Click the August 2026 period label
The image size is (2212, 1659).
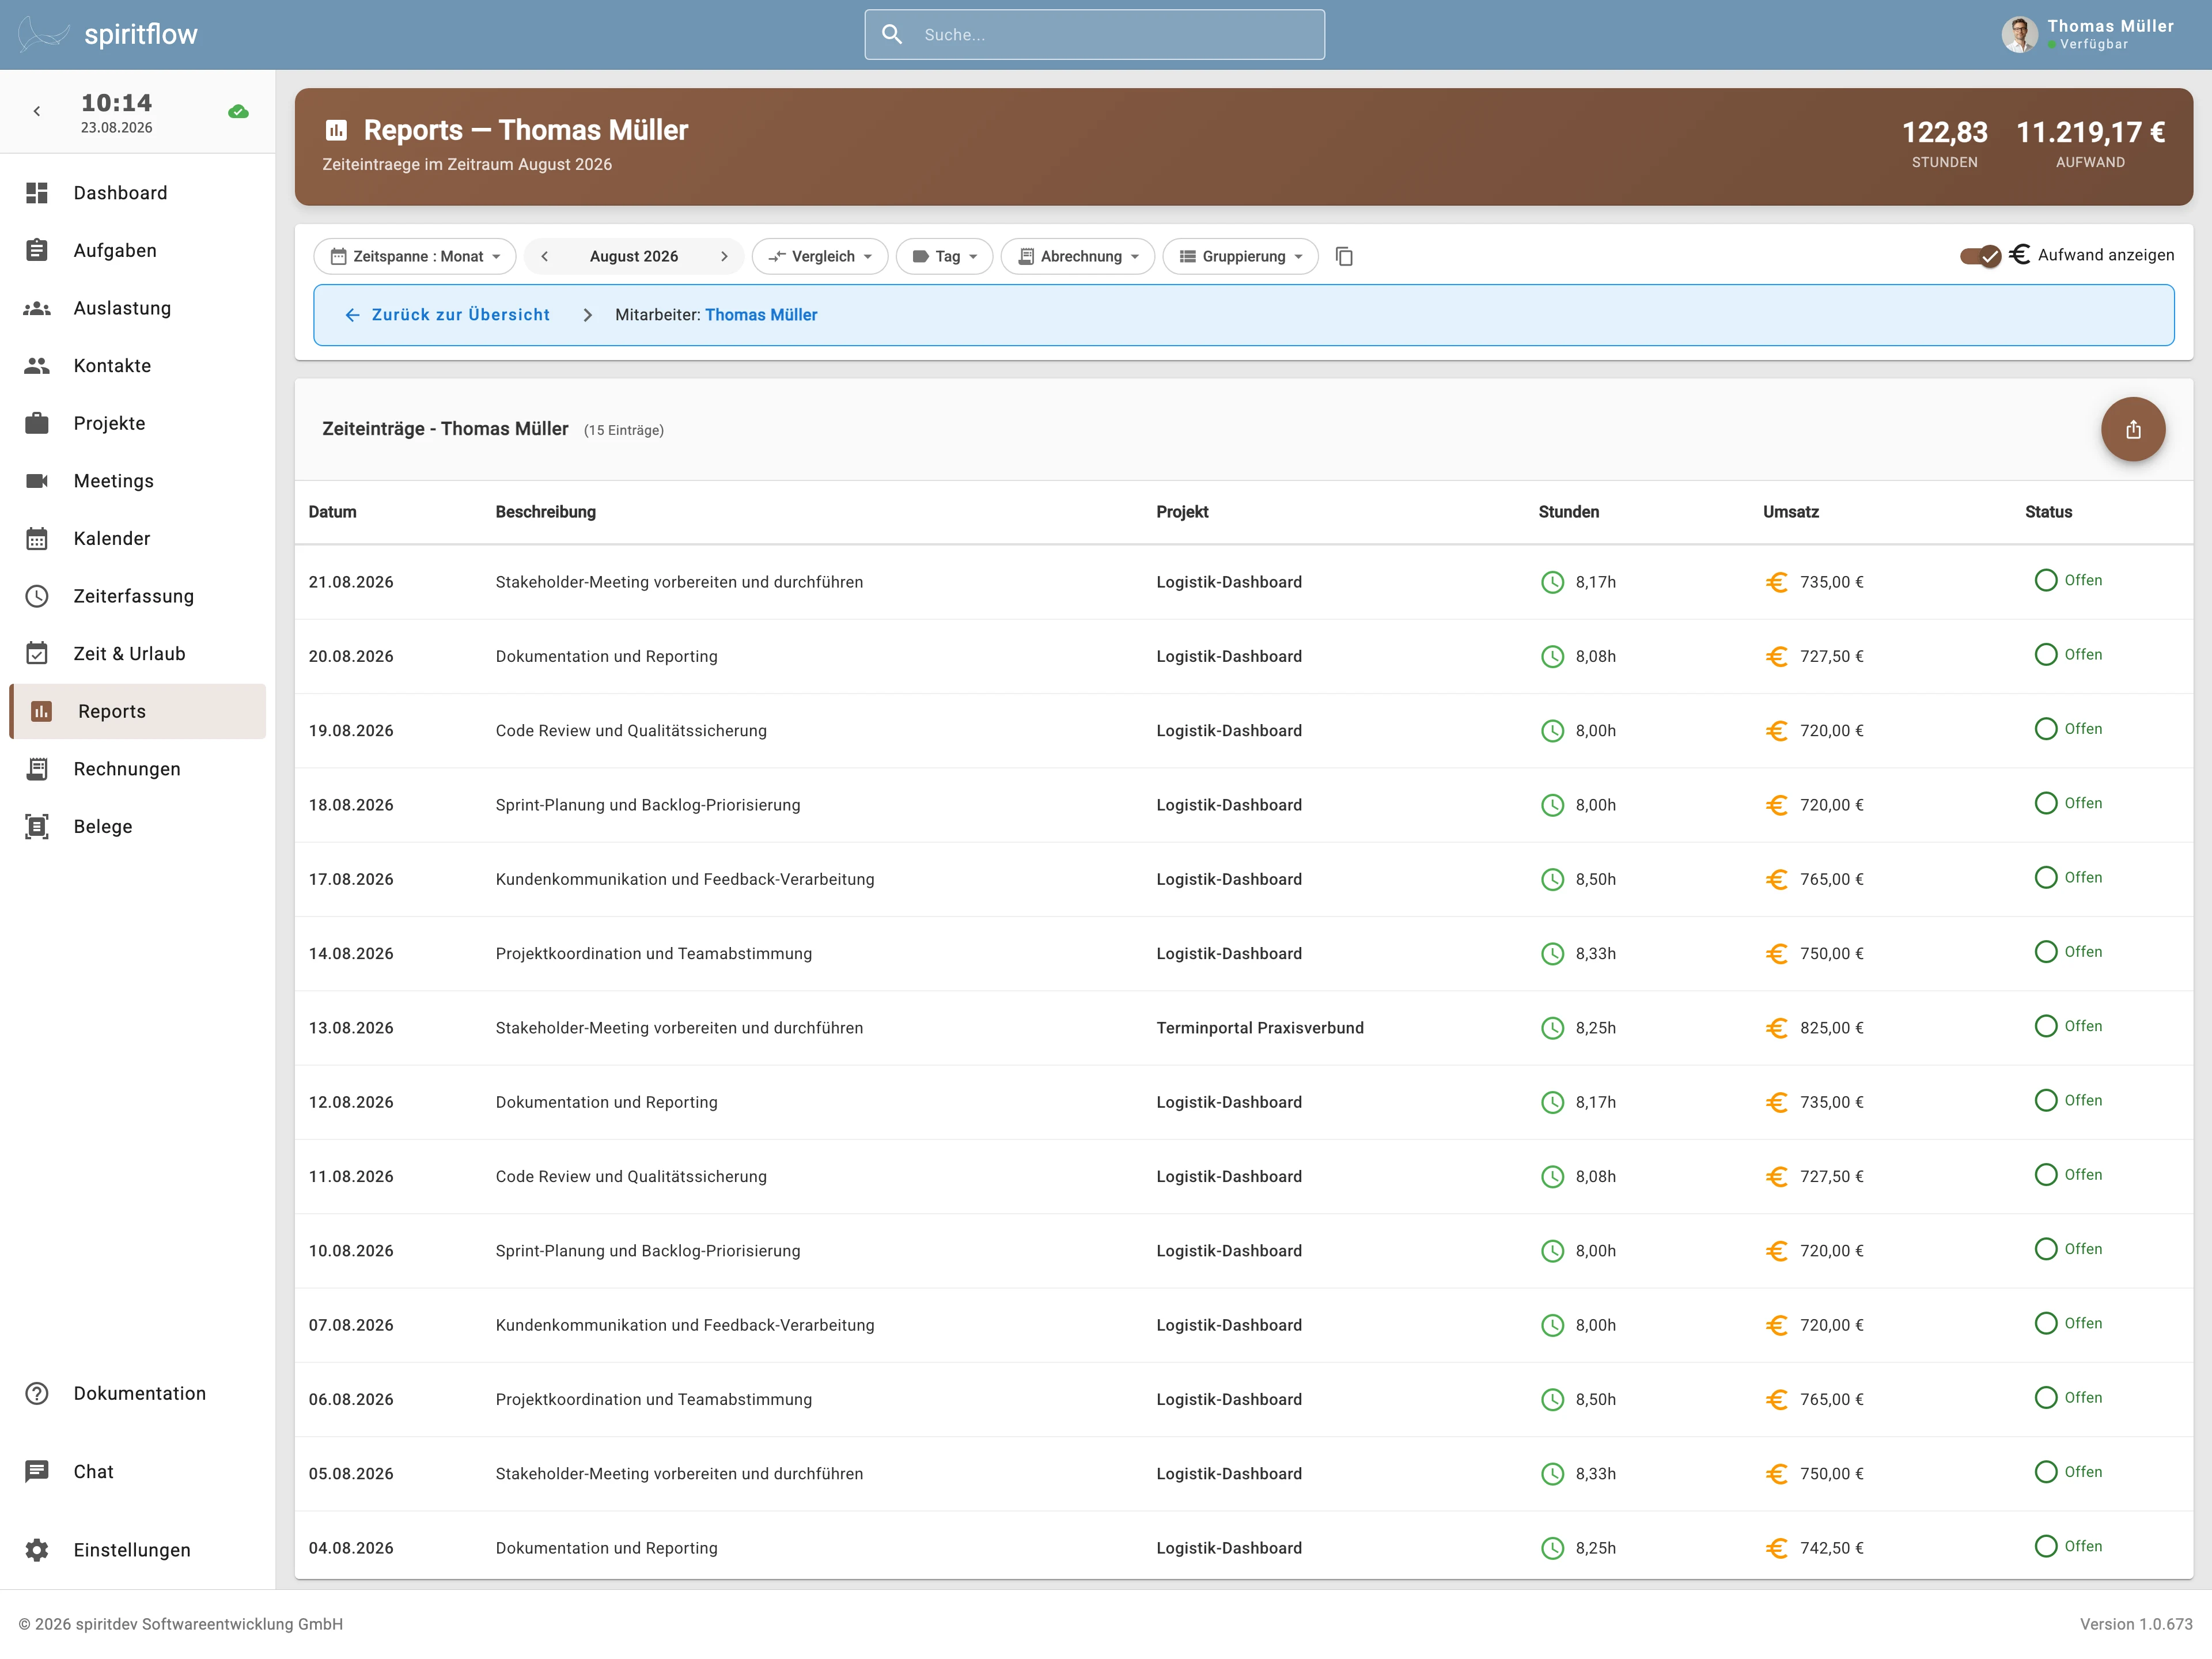(x=634, y=257)
